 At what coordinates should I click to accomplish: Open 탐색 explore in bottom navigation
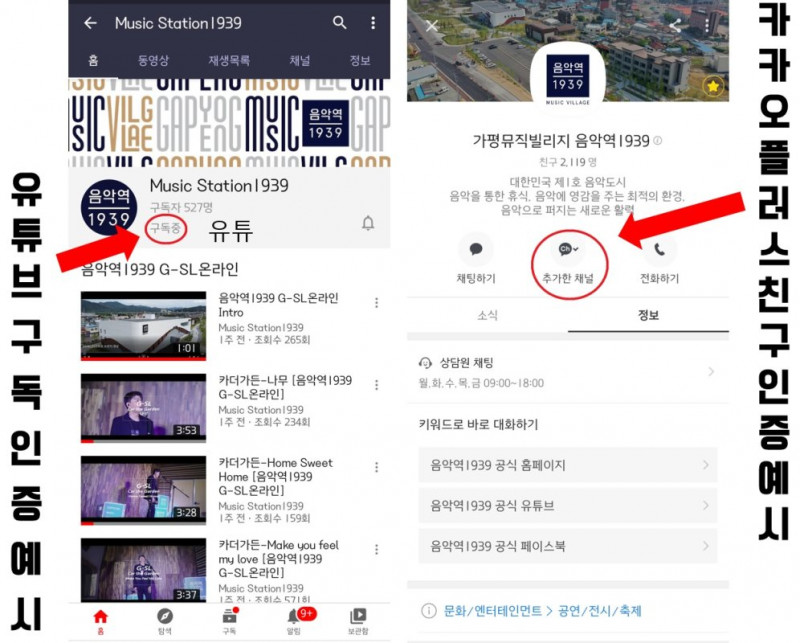(x=164, y=621)
